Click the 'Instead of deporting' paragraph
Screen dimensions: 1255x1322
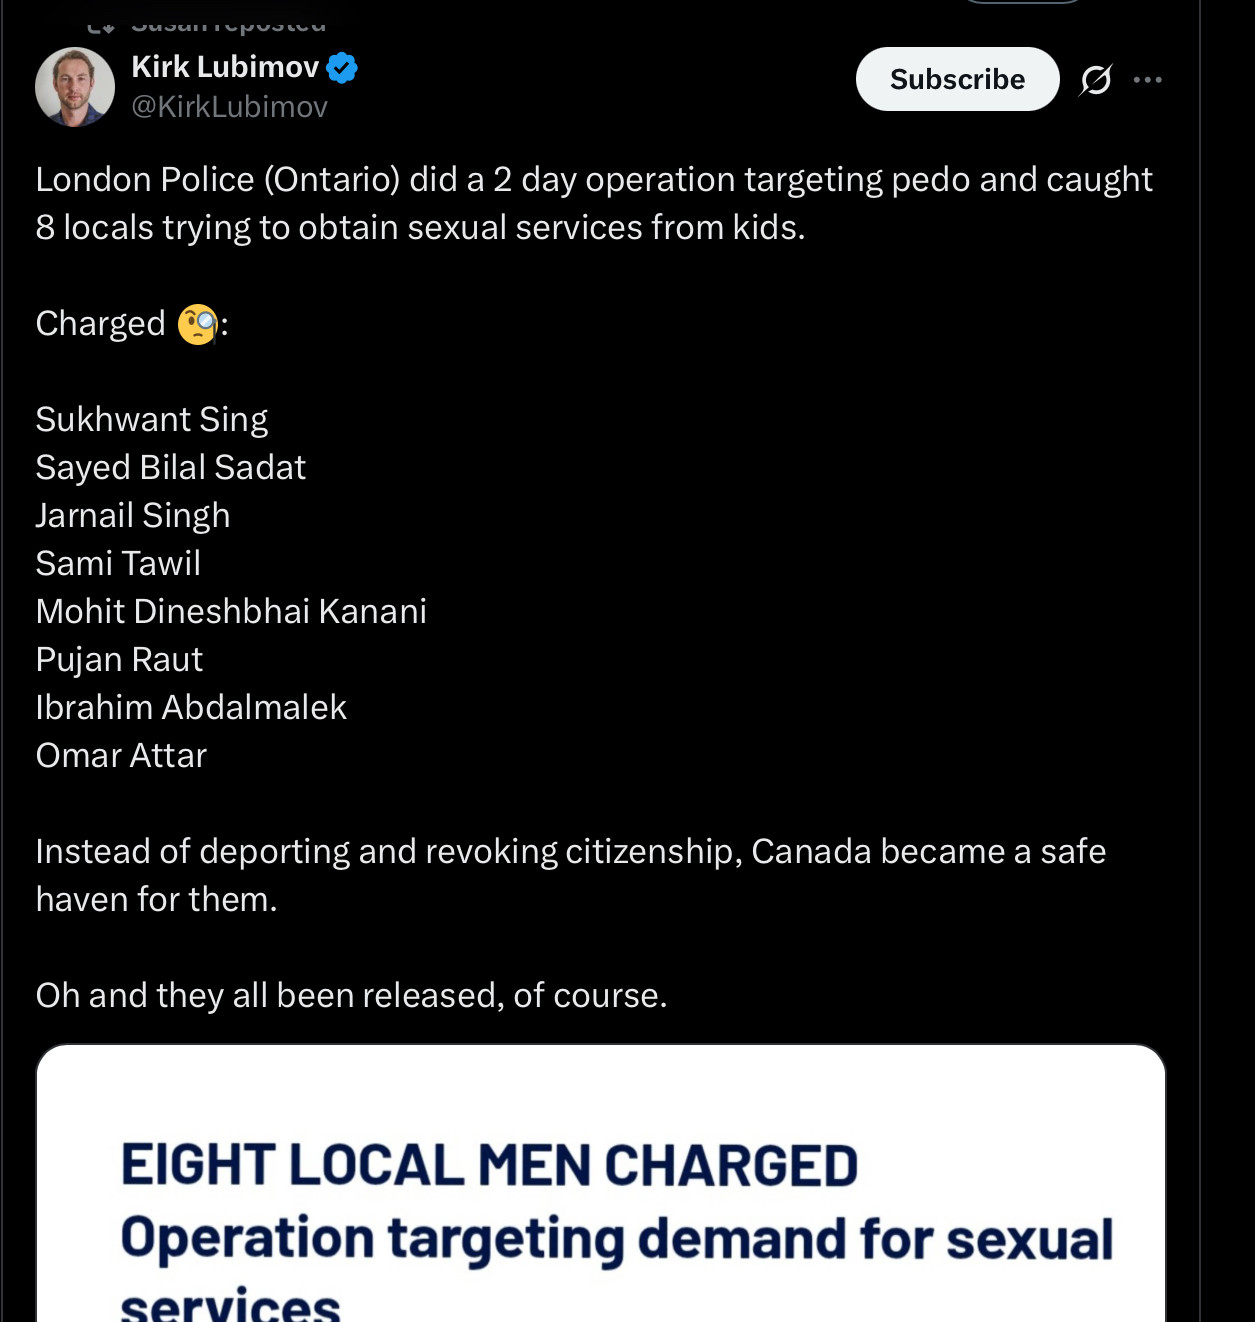coord(570,852)
